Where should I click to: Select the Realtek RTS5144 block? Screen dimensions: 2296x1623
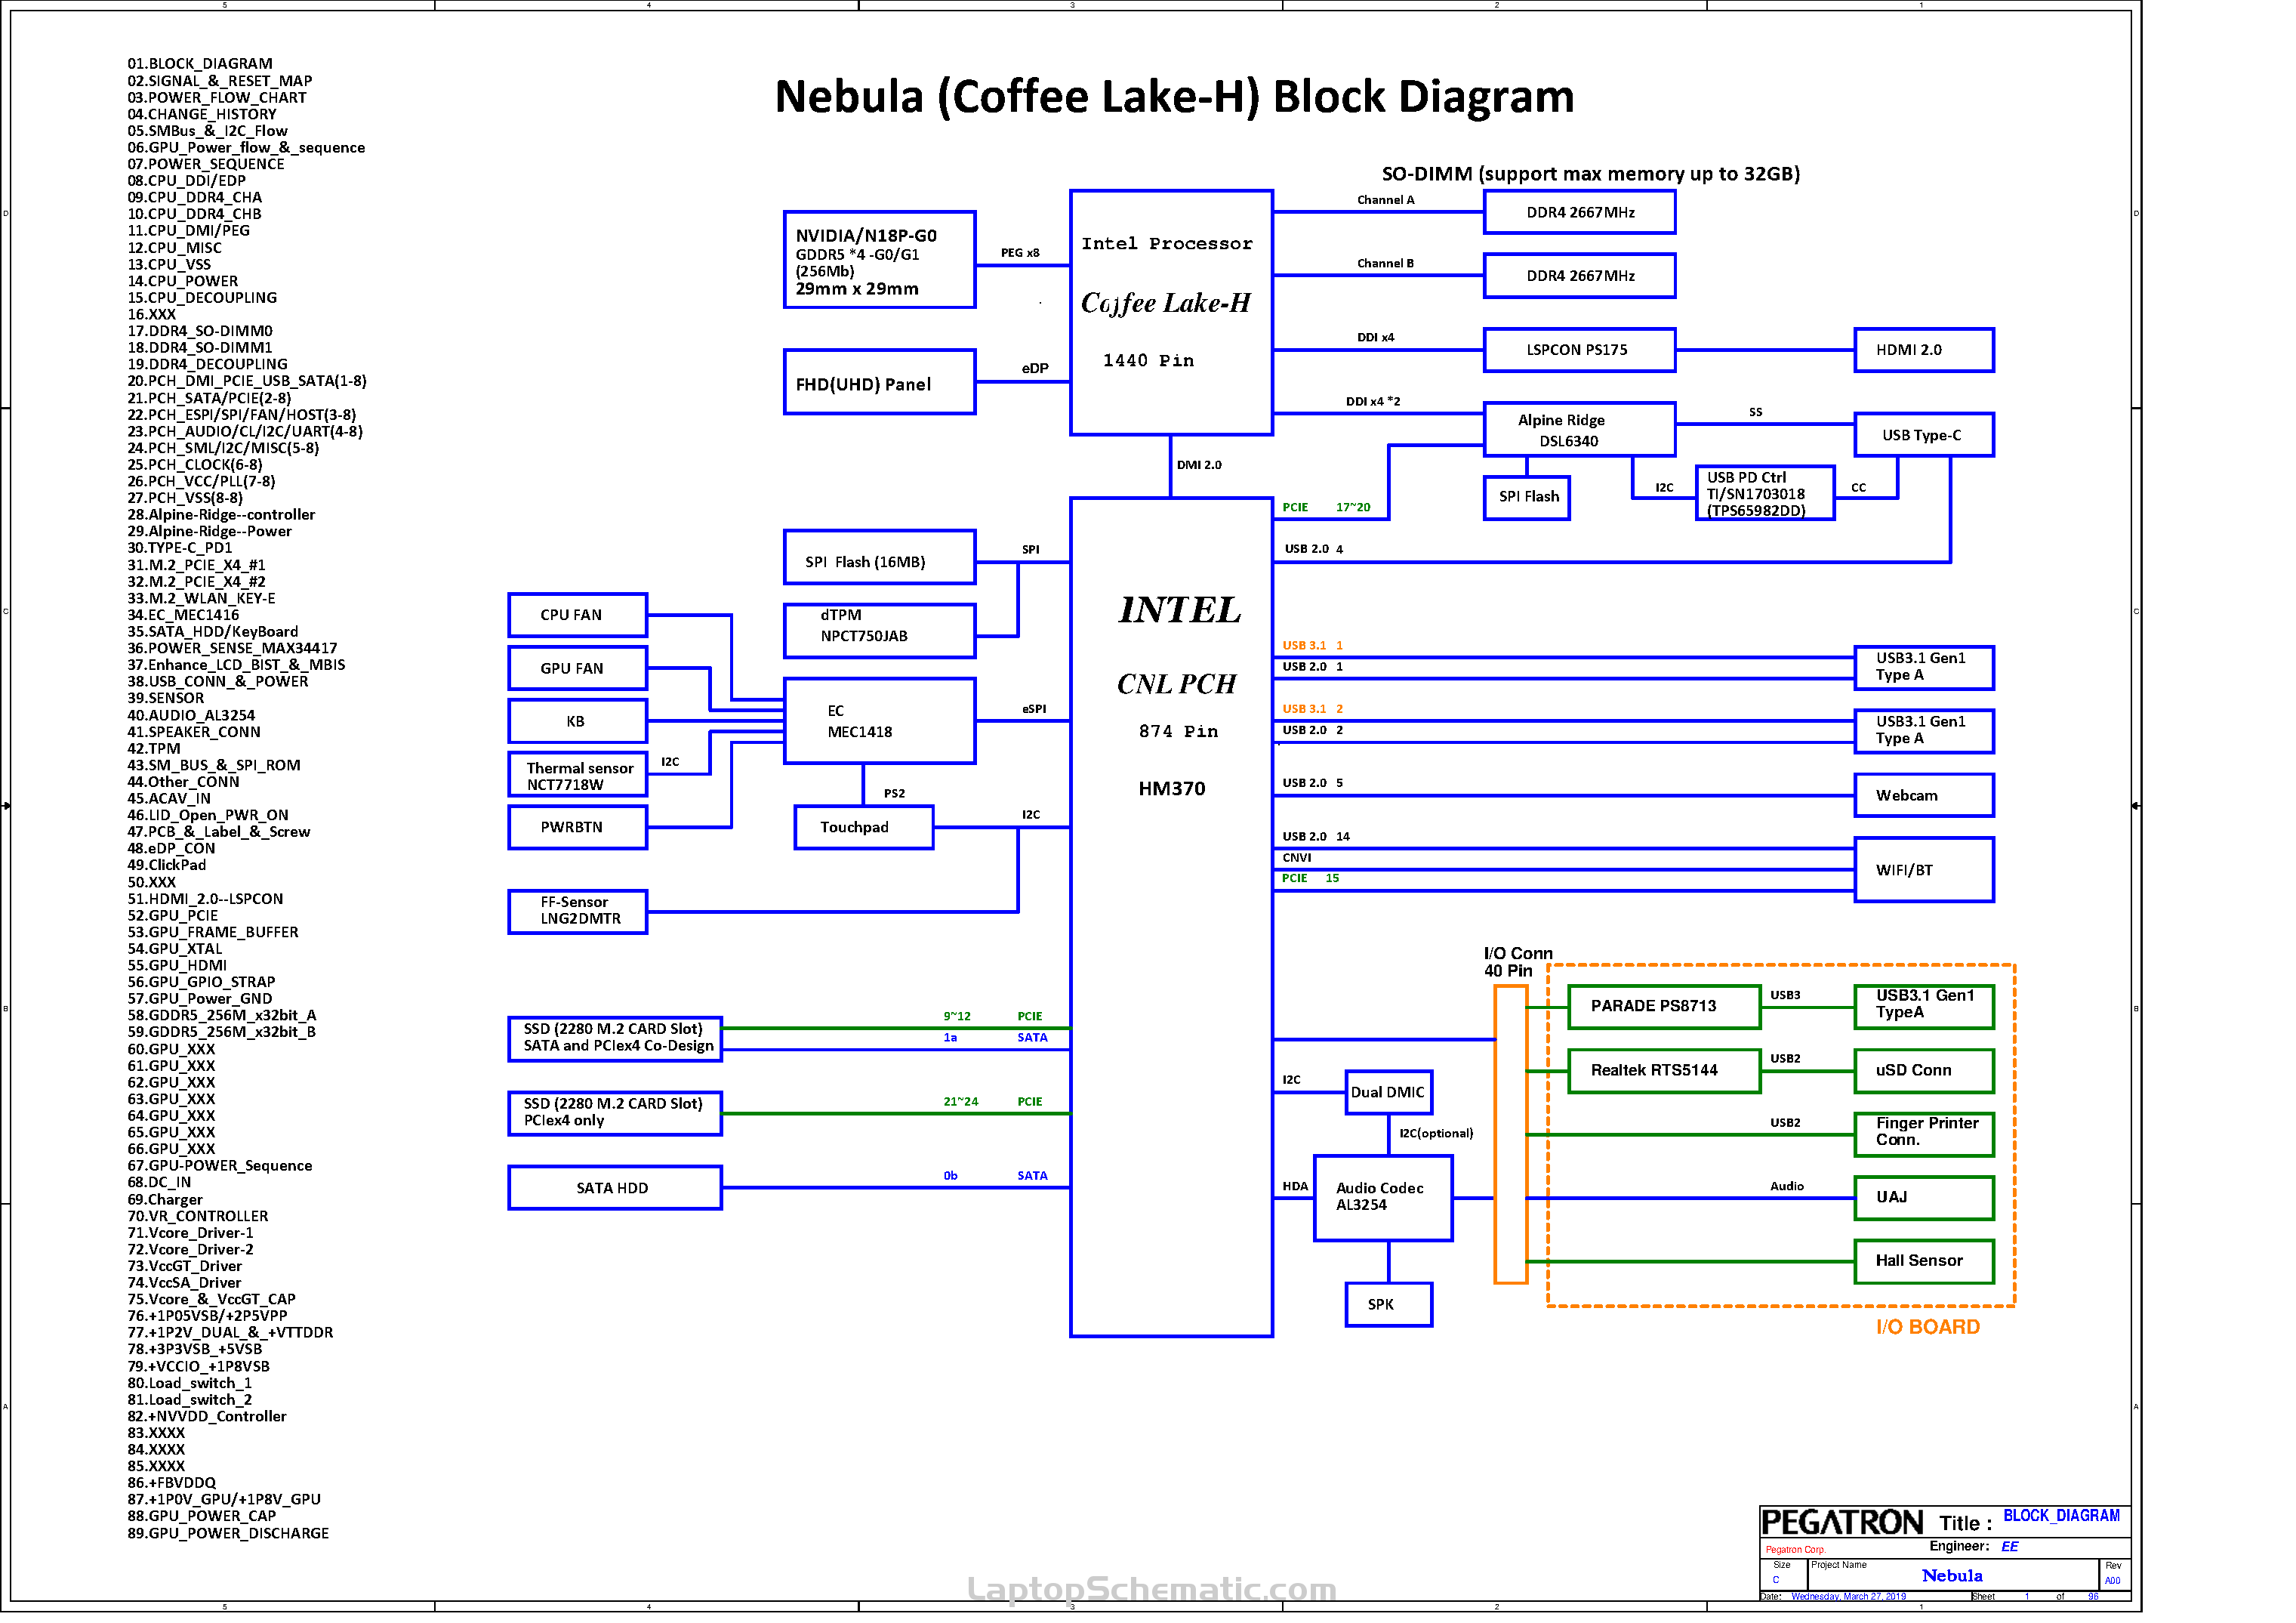[1666, 1072]
